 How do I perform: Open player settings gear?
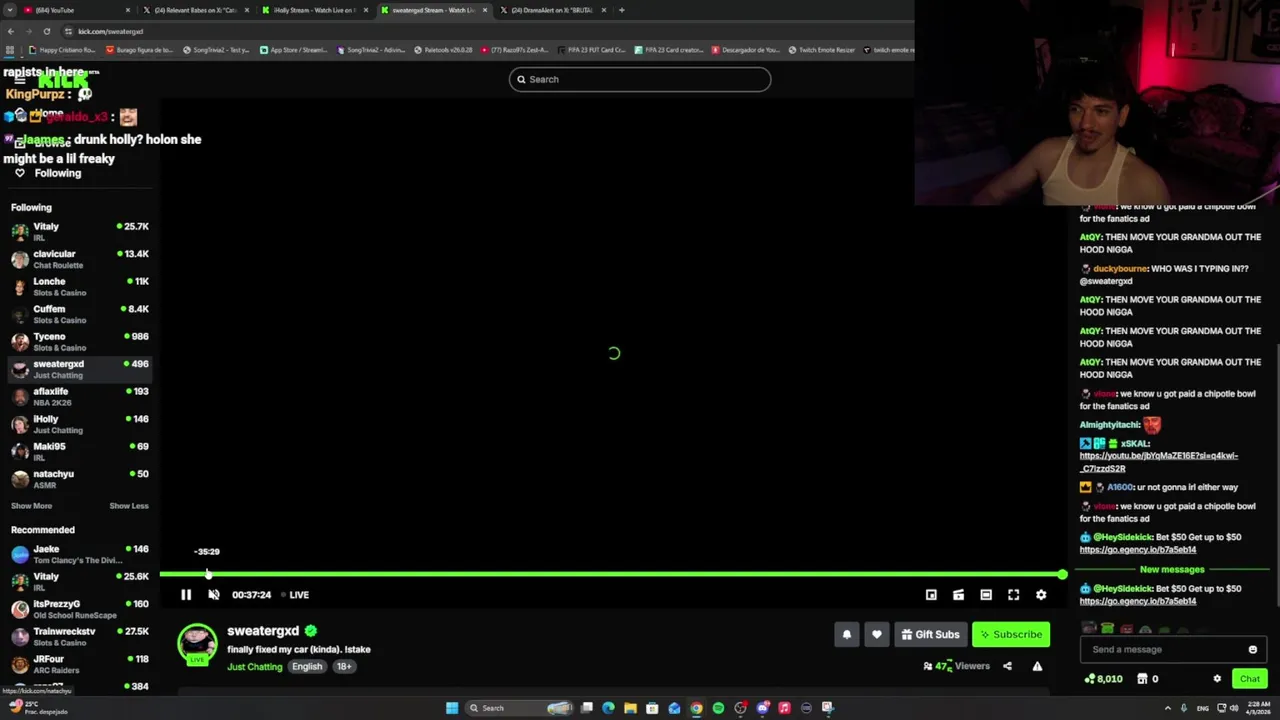1041,595
